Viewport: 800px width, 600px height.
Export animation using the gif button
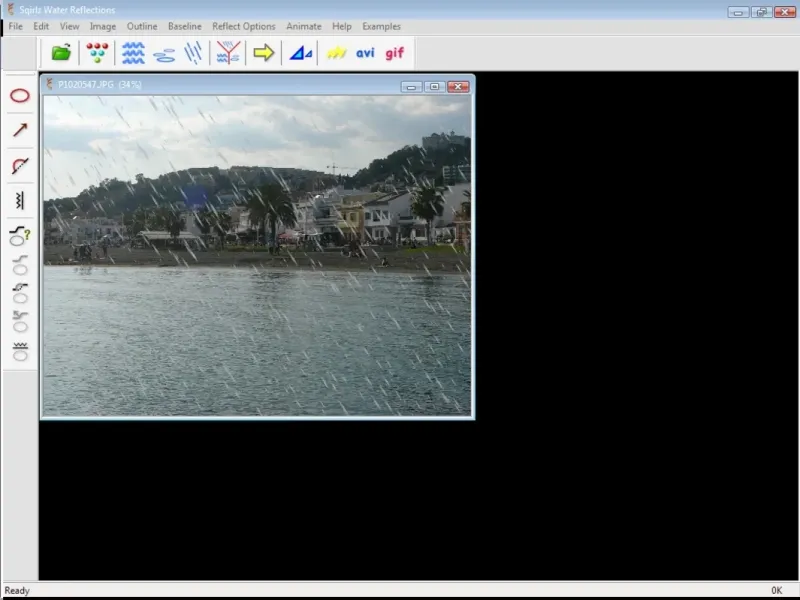click(x=395, y=53)
